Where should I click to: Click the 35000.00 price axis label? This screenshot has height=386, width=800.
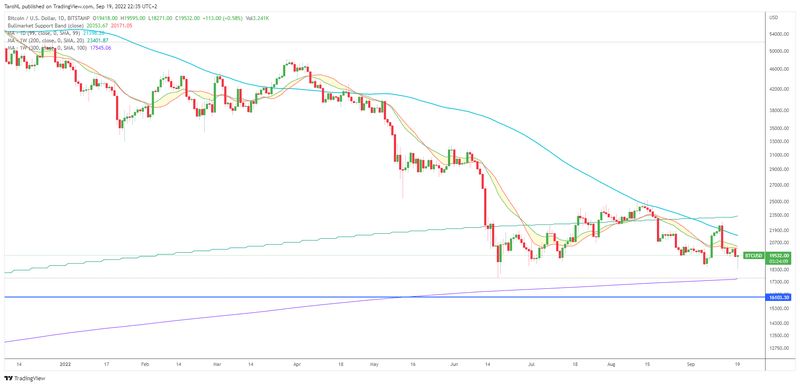(x=779, y=128)
